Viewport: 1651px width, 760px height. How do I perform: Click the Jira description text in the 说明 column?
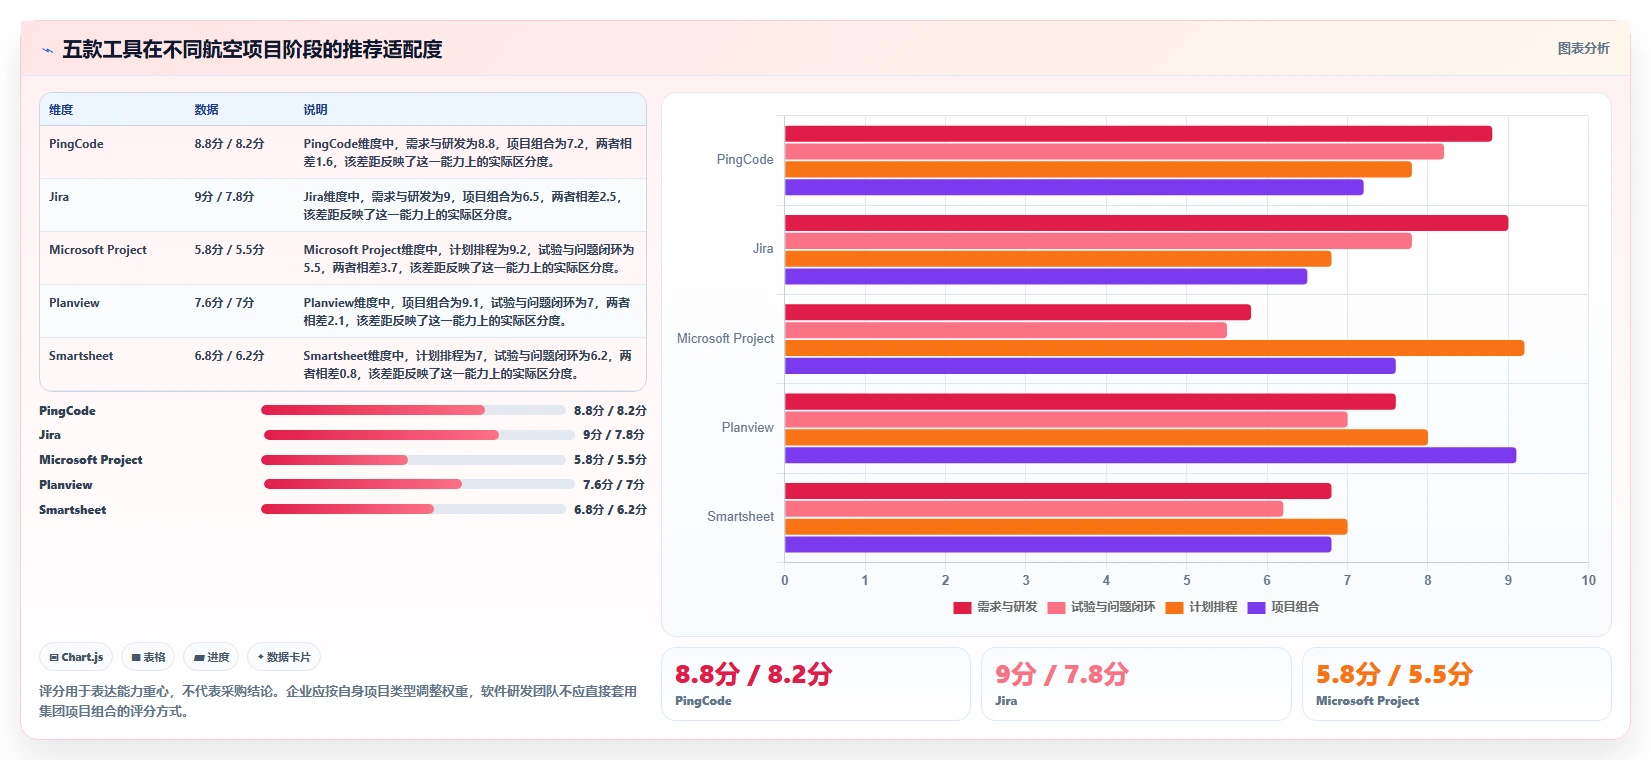click(x=463, y=206)
